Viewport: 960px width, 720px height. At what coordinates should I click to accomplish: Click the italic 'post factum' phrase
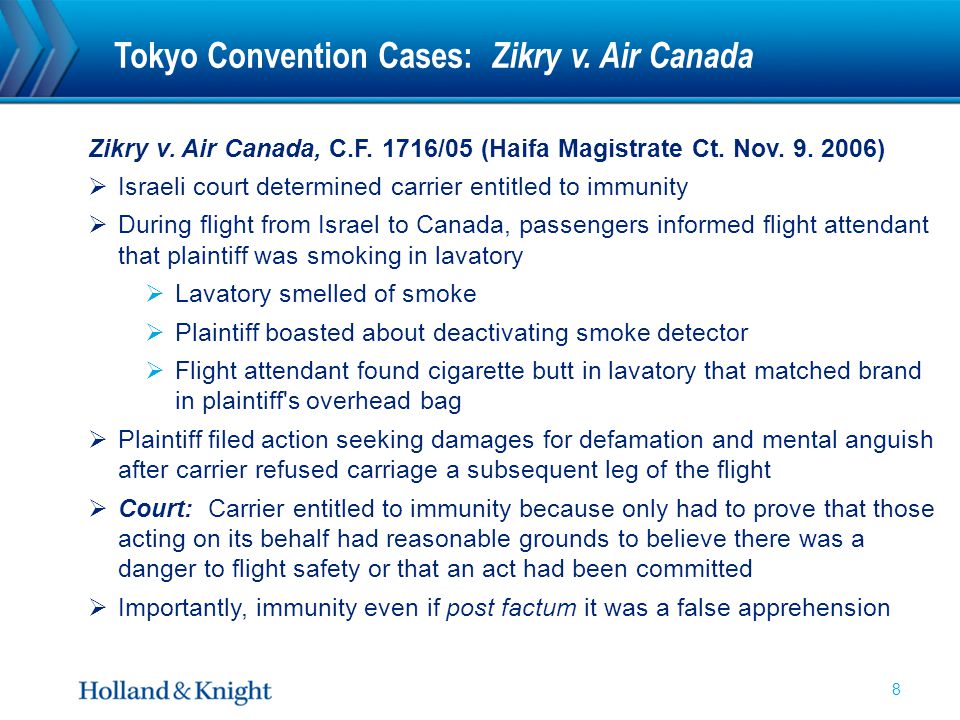511,609
